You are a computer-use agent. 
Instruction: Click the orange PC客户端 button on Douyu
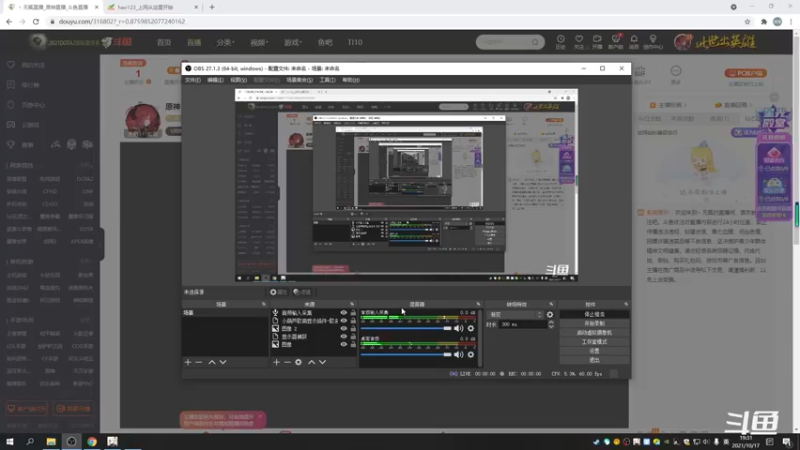click(745, 73)
